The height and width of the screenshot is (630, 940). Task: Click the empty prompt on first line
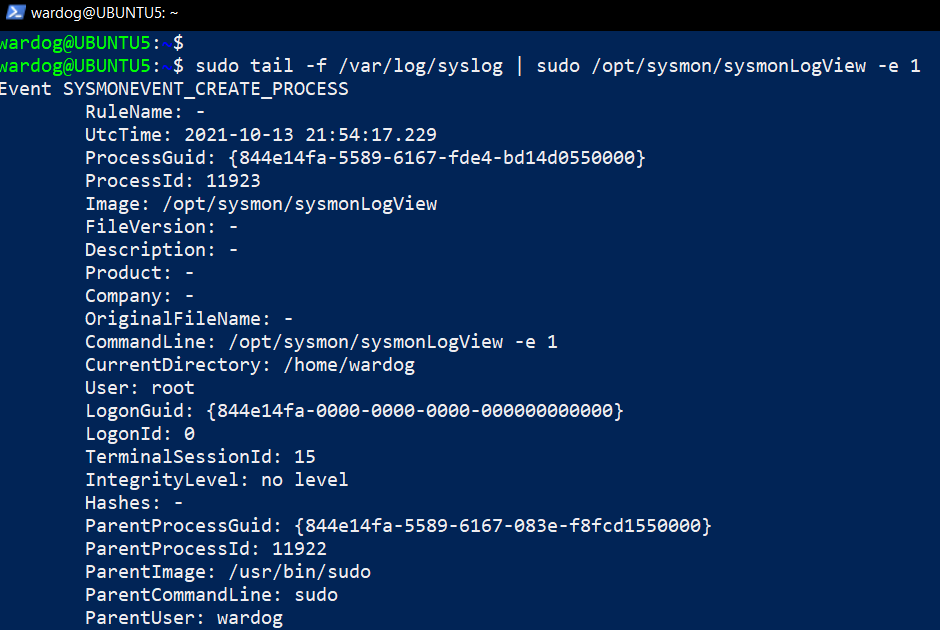tap(92, 43)
